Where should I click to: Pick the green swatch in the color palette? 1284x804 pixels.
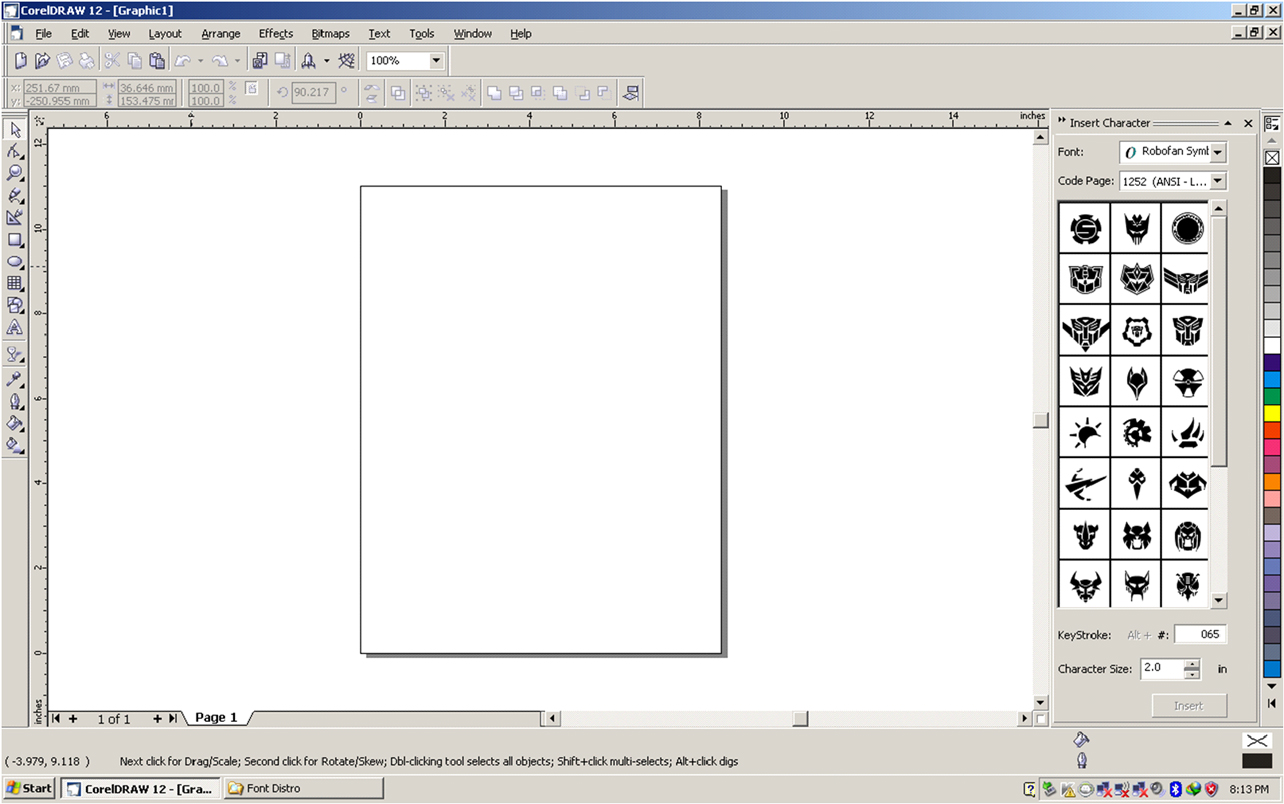click(1272, 396)
